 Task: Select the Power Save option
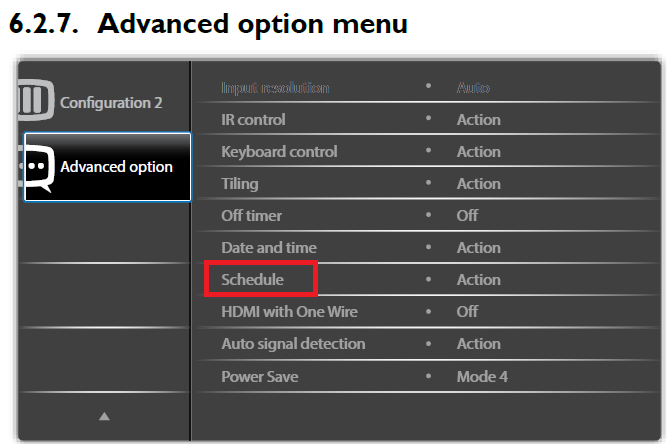point(260,376)
